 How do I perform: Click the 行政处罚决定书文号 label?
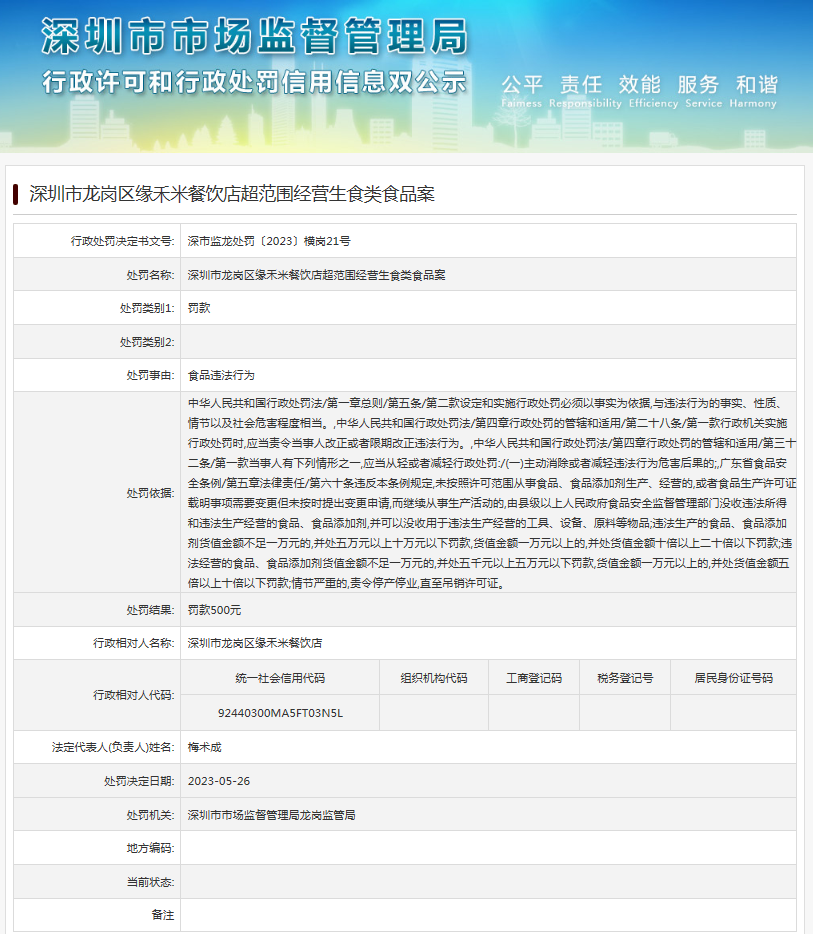122,241
